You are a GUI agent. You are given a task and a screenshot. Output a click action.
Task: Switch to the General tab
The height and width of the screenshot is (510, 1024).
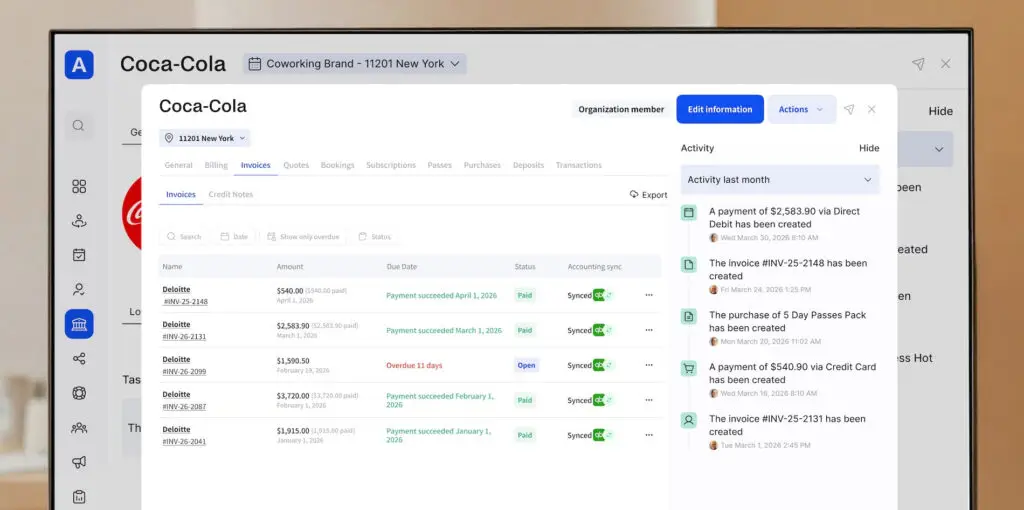tap(178, 165)
